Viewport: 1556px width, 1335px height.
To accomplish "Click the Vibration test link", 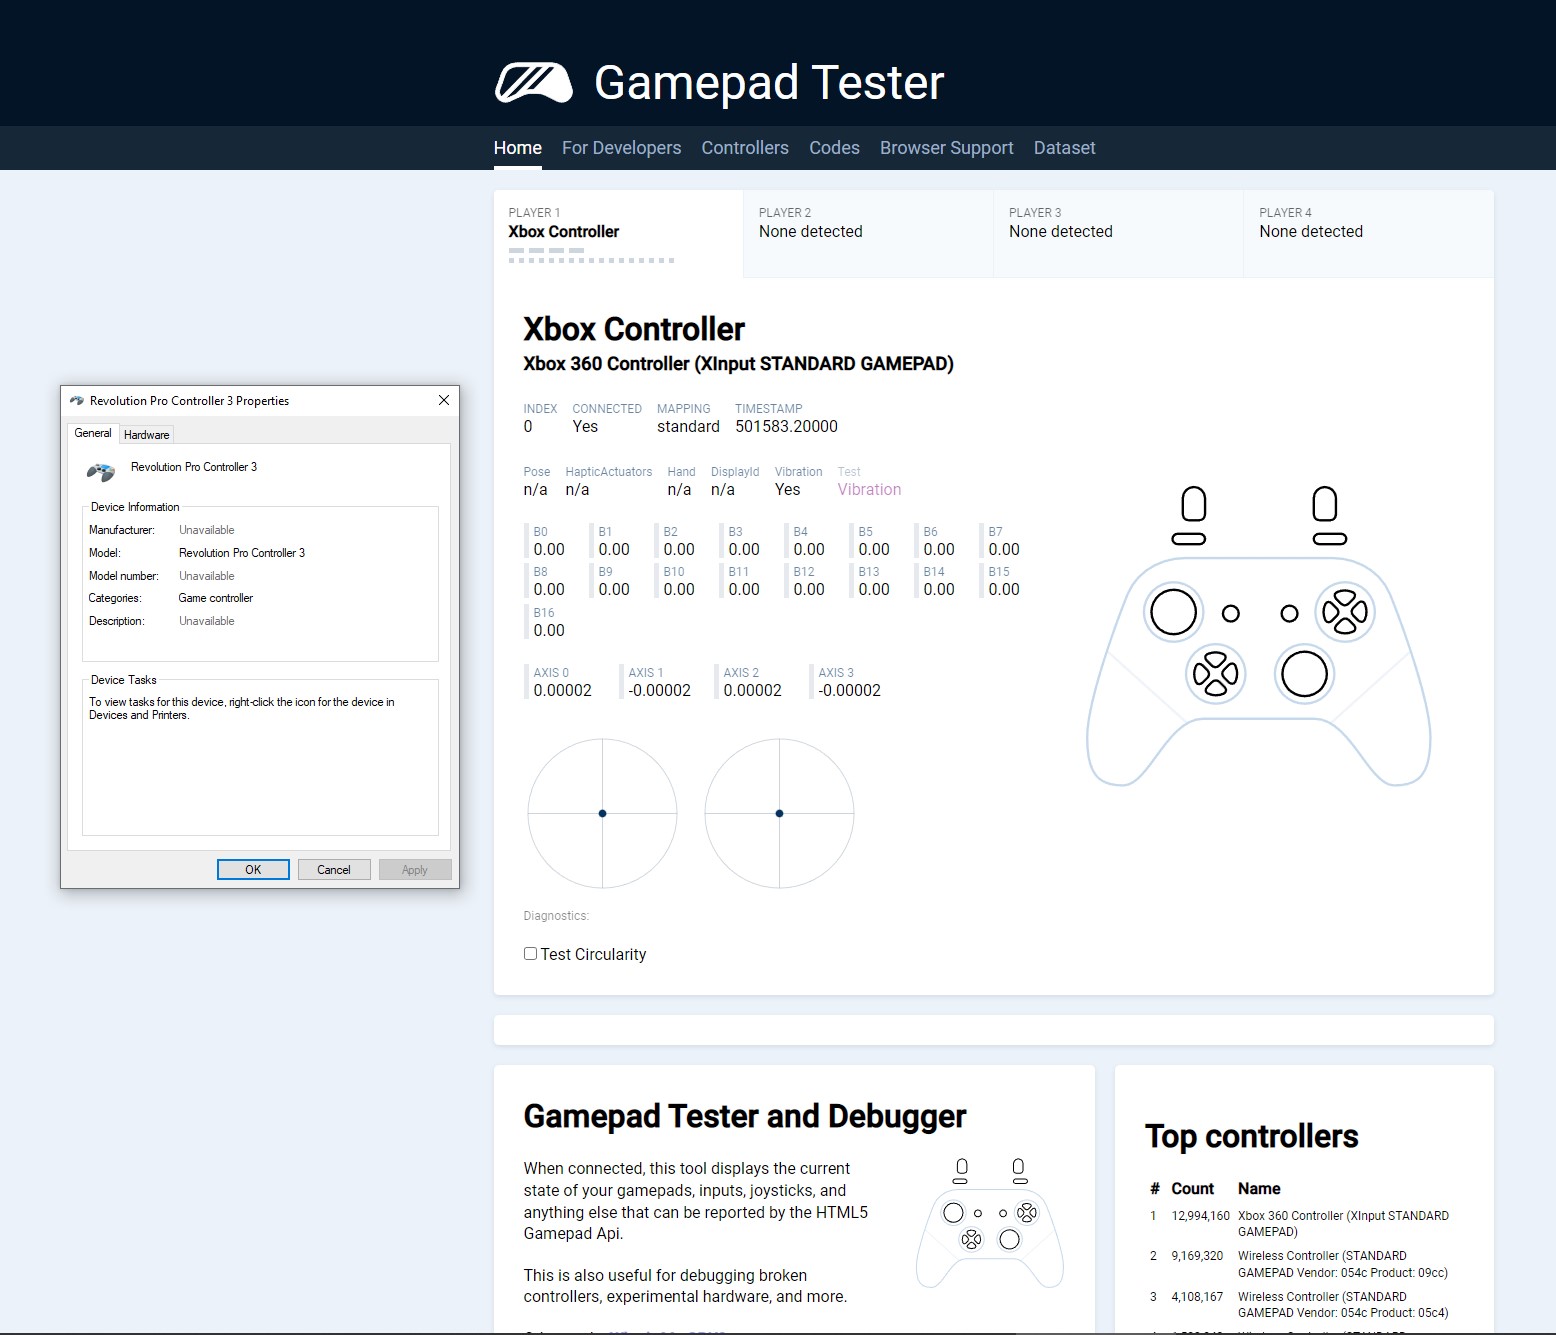I will [869, 490].
